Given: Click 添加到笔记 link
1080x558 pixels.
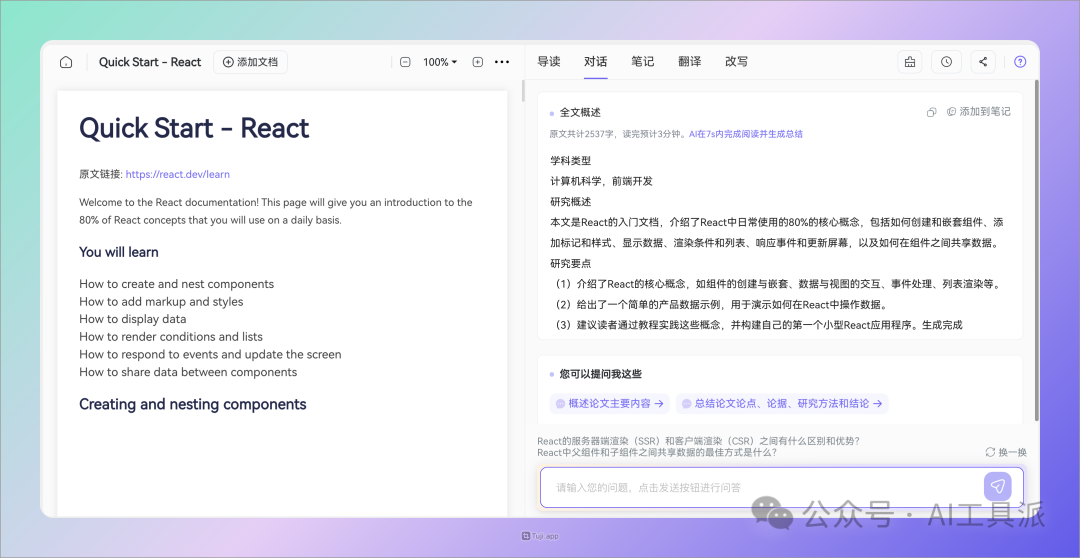Looking at the screenshot, I should point(979,112).
